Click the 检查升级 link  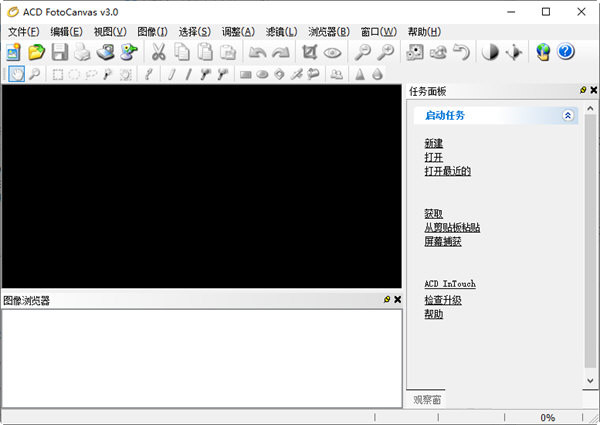click(443, 300)
